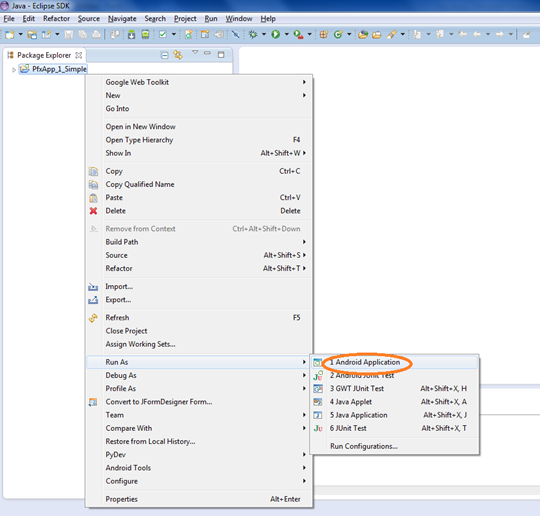Click the green Run button in toolbar
540x516 pixels.
(276, 34)
